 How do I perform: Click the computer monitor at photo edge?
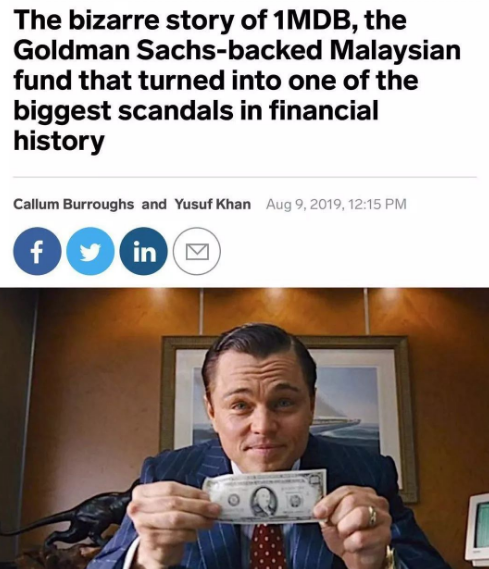pos(477,530)
